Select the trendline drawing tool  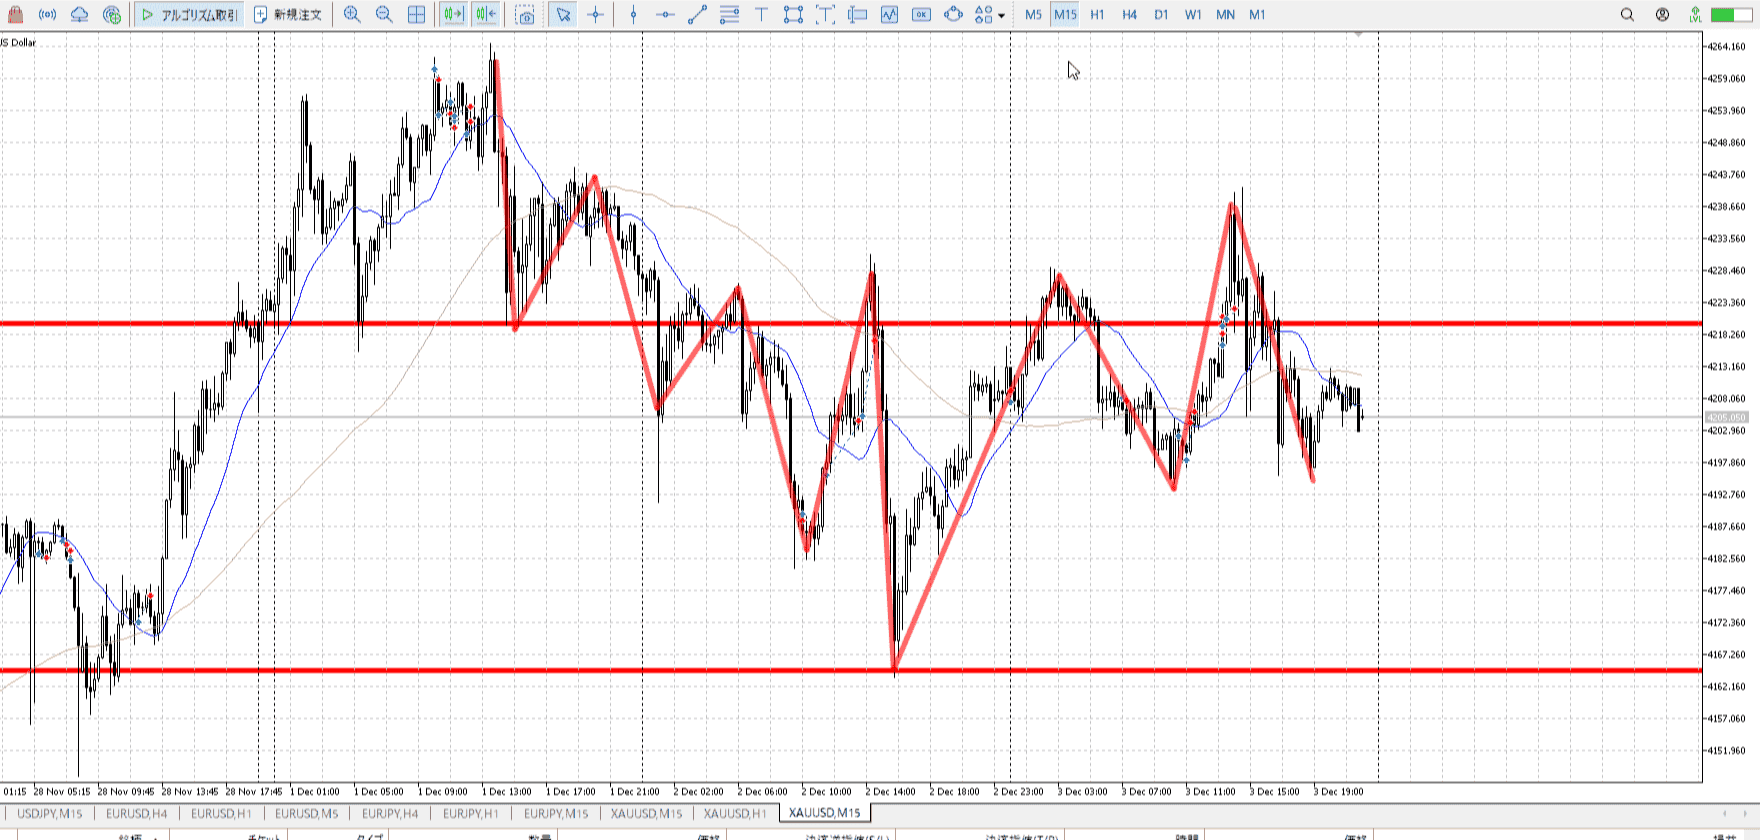[697, 15]
